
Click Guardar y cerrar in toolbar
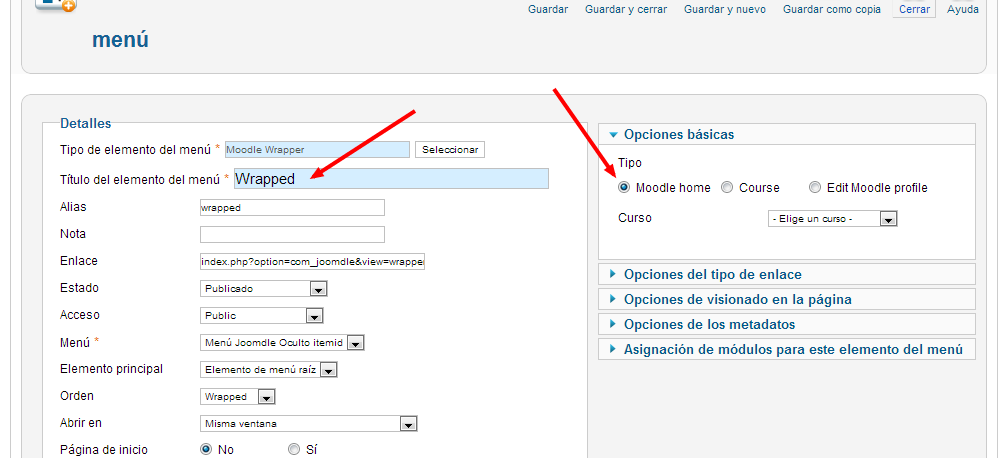pos(626,9)
